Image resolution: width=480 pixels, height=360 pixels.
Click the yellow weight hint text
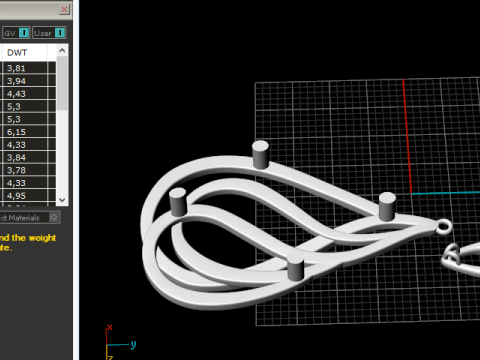pos(28,243)
